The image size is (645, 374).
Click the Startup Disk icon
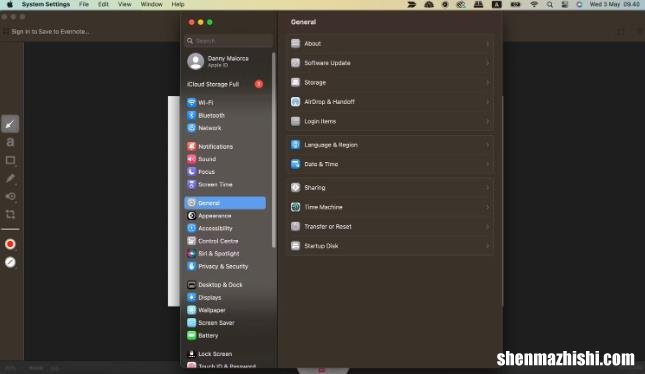pyautogui.click(x=295, y=246)
